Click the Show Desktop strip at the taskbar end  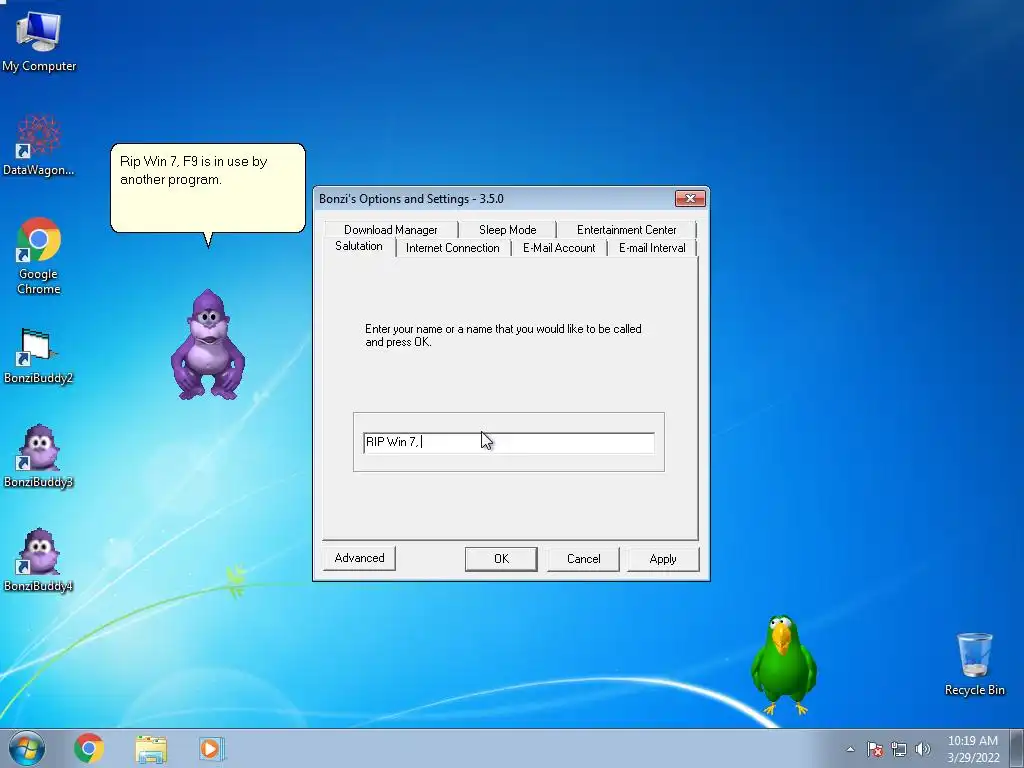tap(1017, 748)
